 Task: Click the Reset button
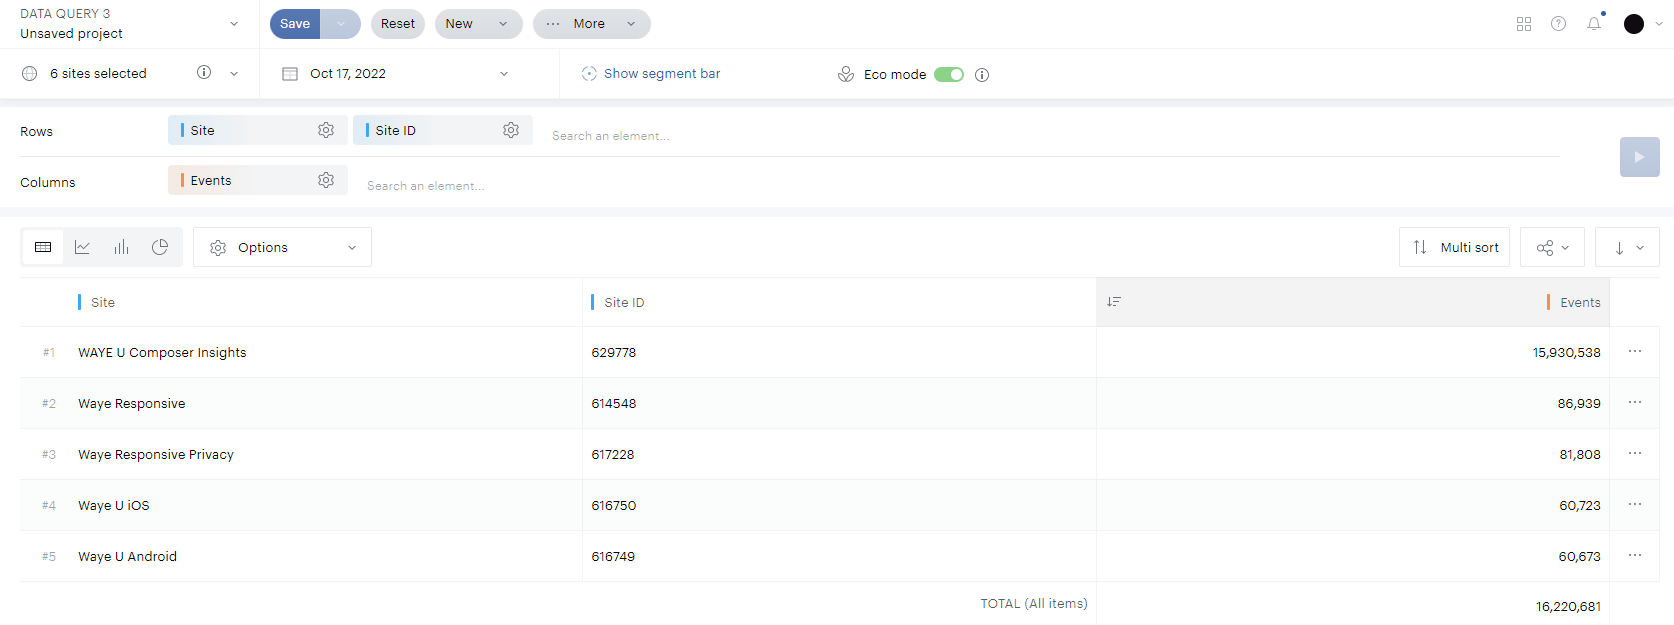click(x=397, y=24)
